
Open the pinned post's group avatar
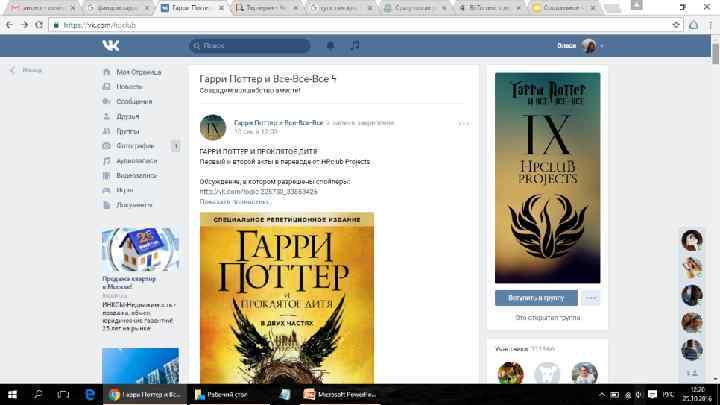pos(213,127)
